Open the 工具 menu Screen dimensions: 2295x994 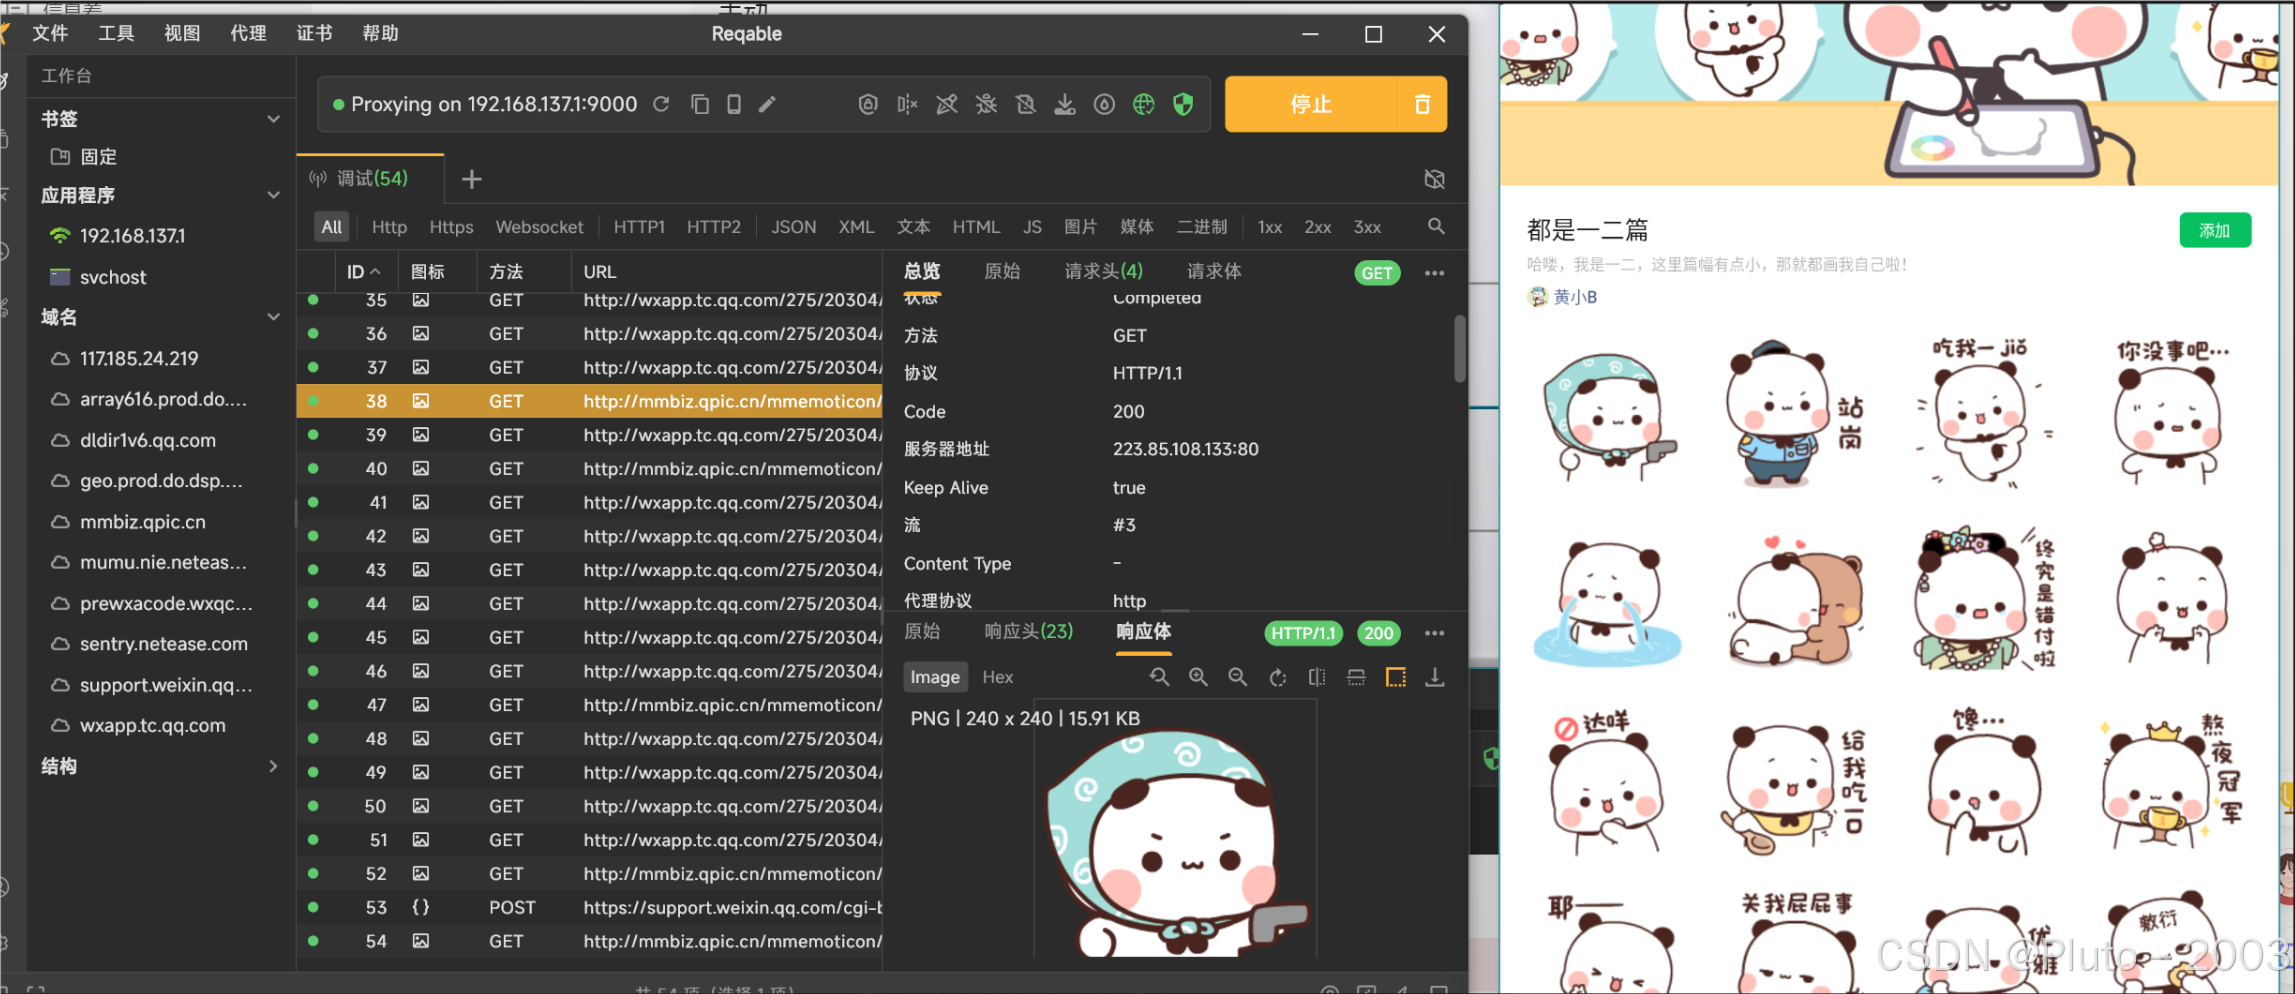(116, 33)
